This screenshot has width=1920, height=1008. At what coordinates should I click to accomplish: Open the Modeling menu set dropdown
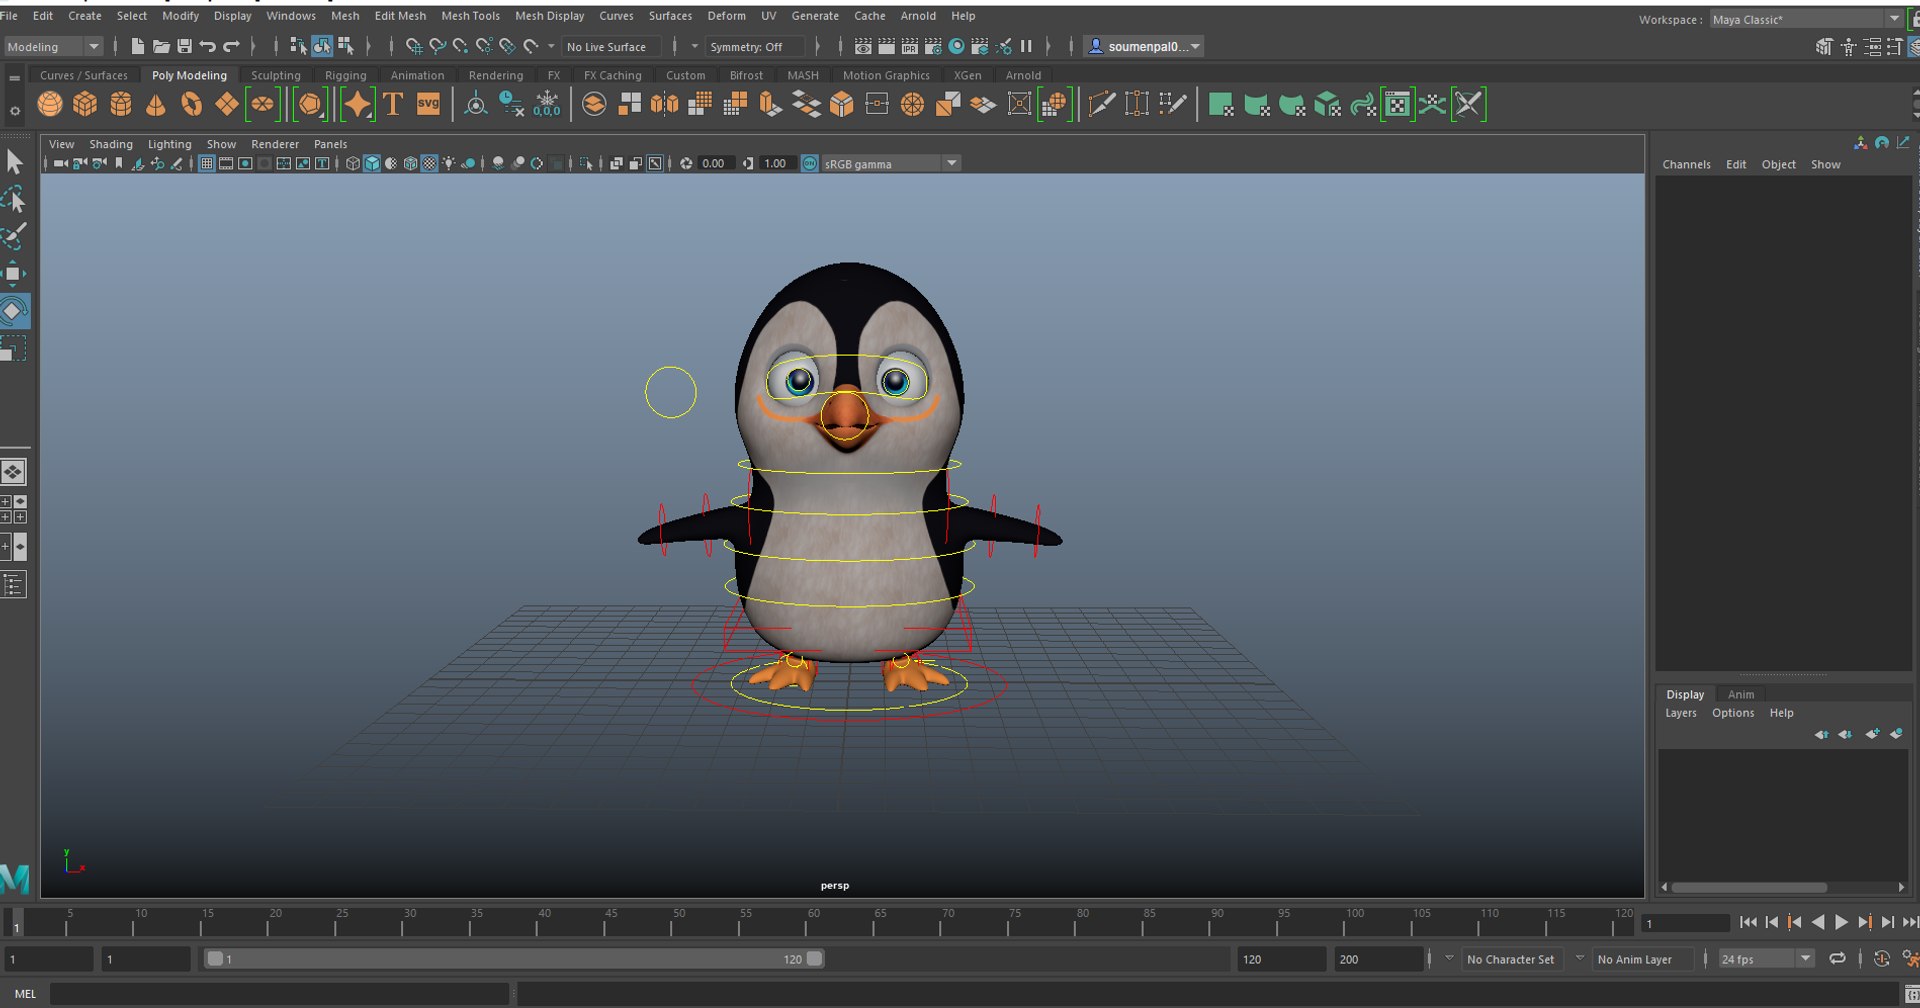[x=53, y=46]
